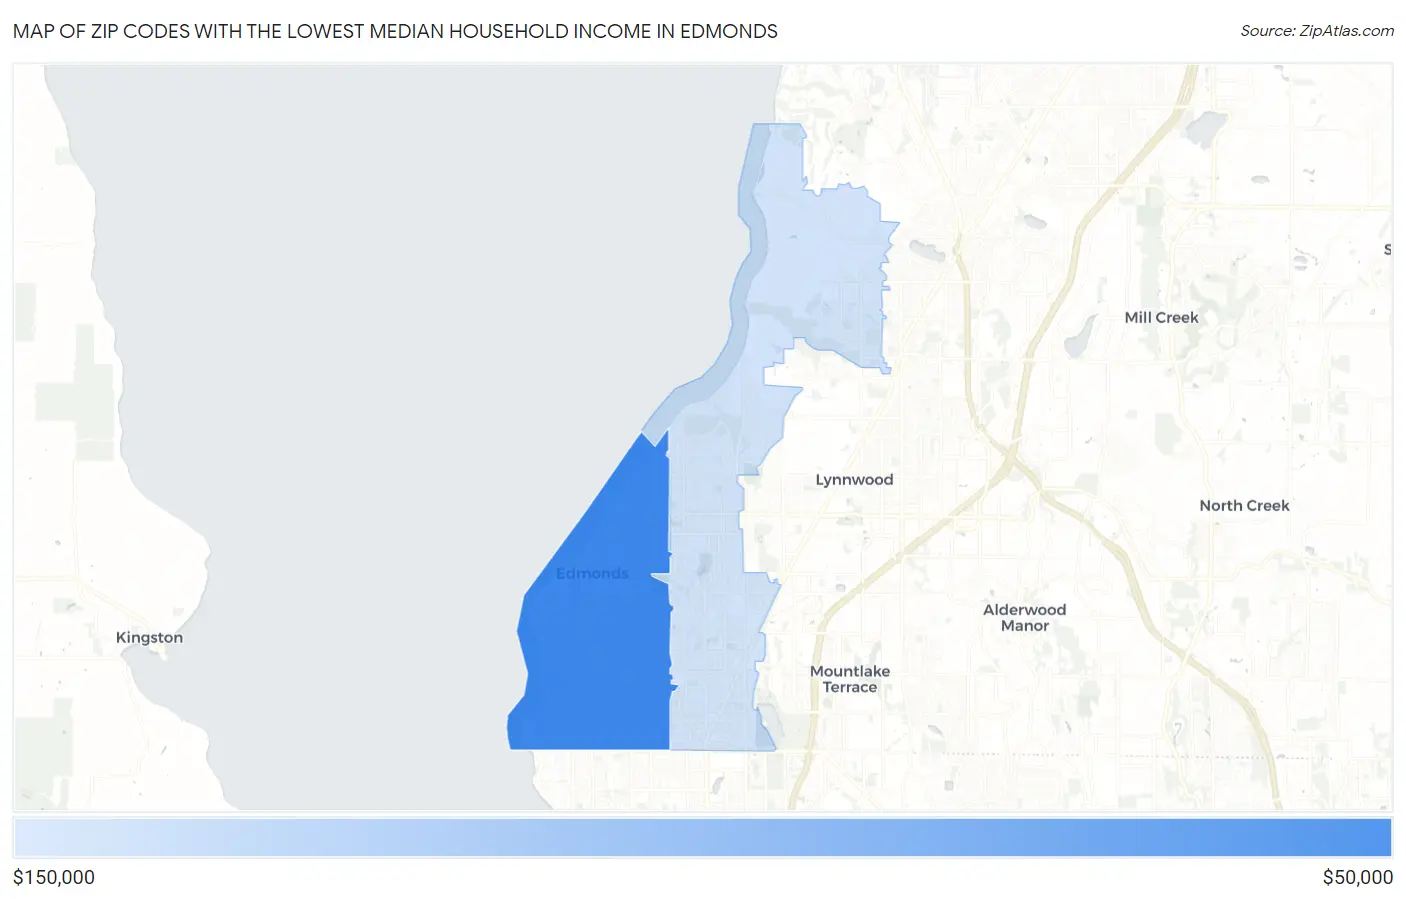Click the '$50,000' legend value
Viewport: 1406px width, 899px height.
pos(1357,877)
